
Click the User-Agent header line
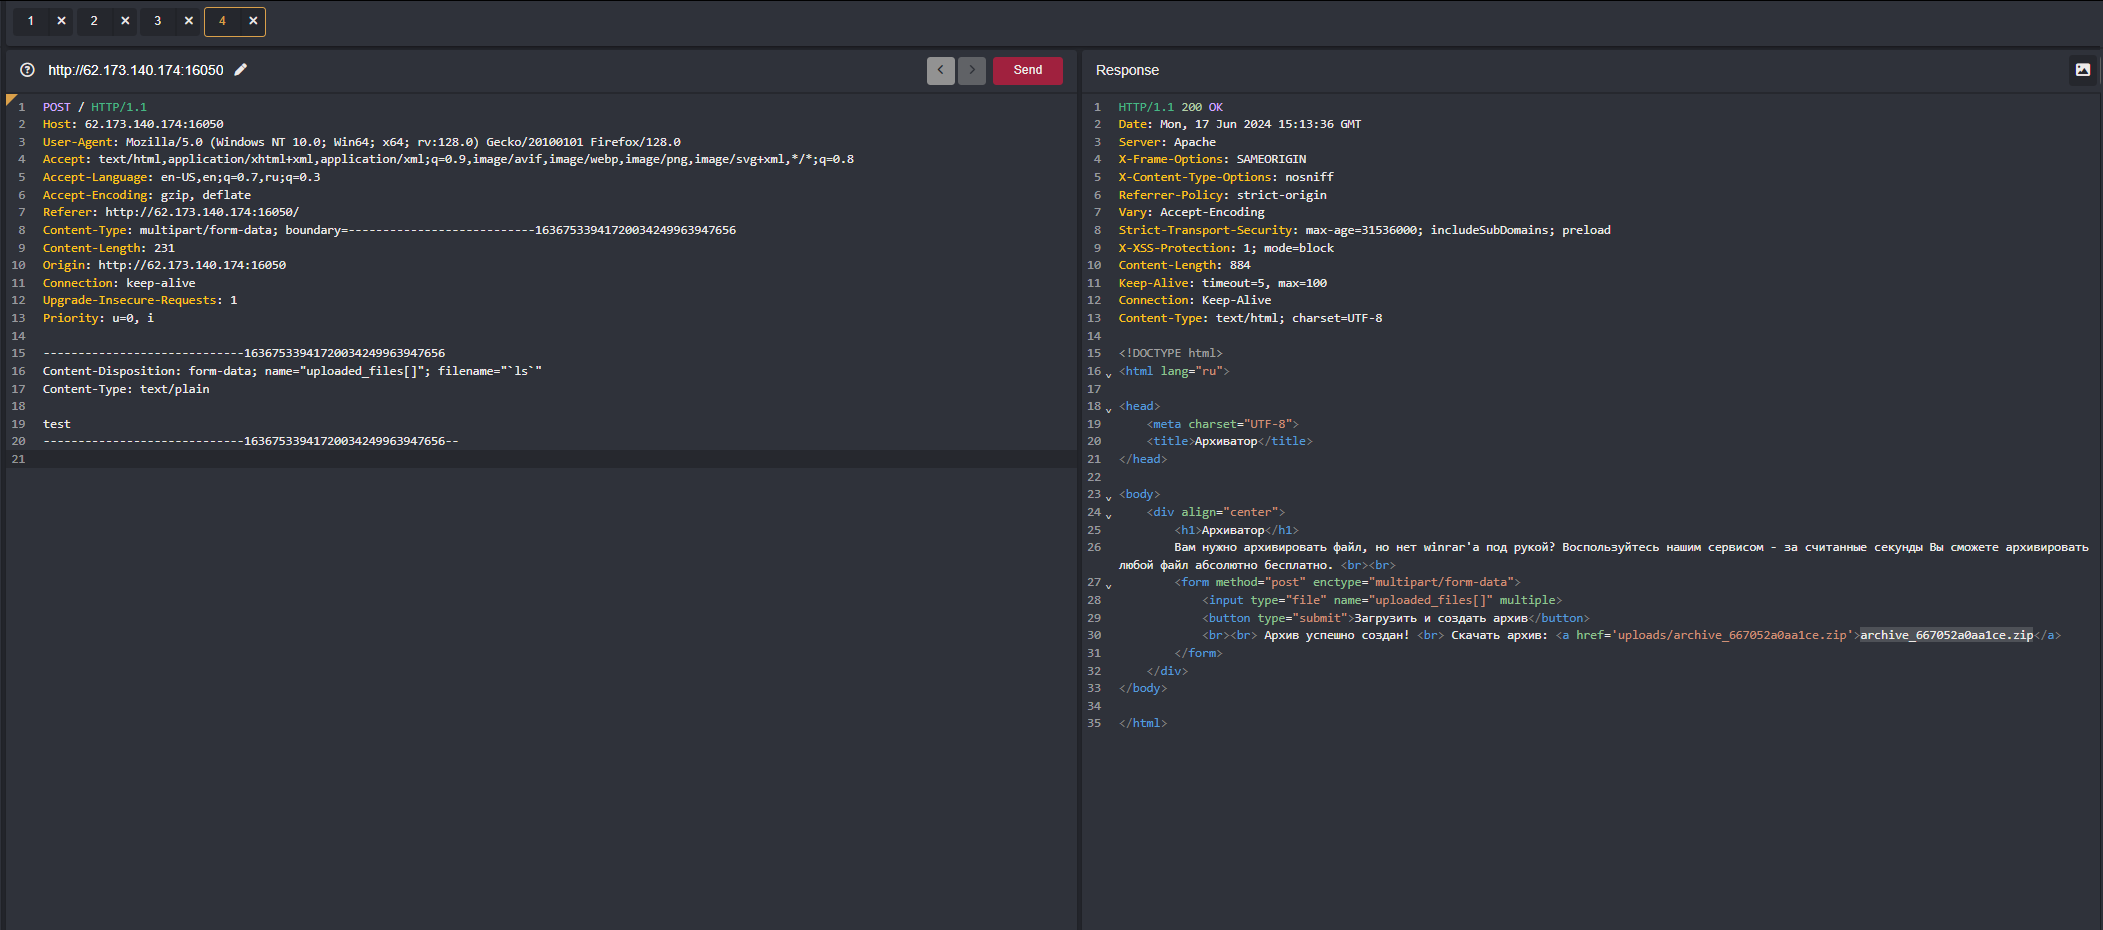point(362,142)
